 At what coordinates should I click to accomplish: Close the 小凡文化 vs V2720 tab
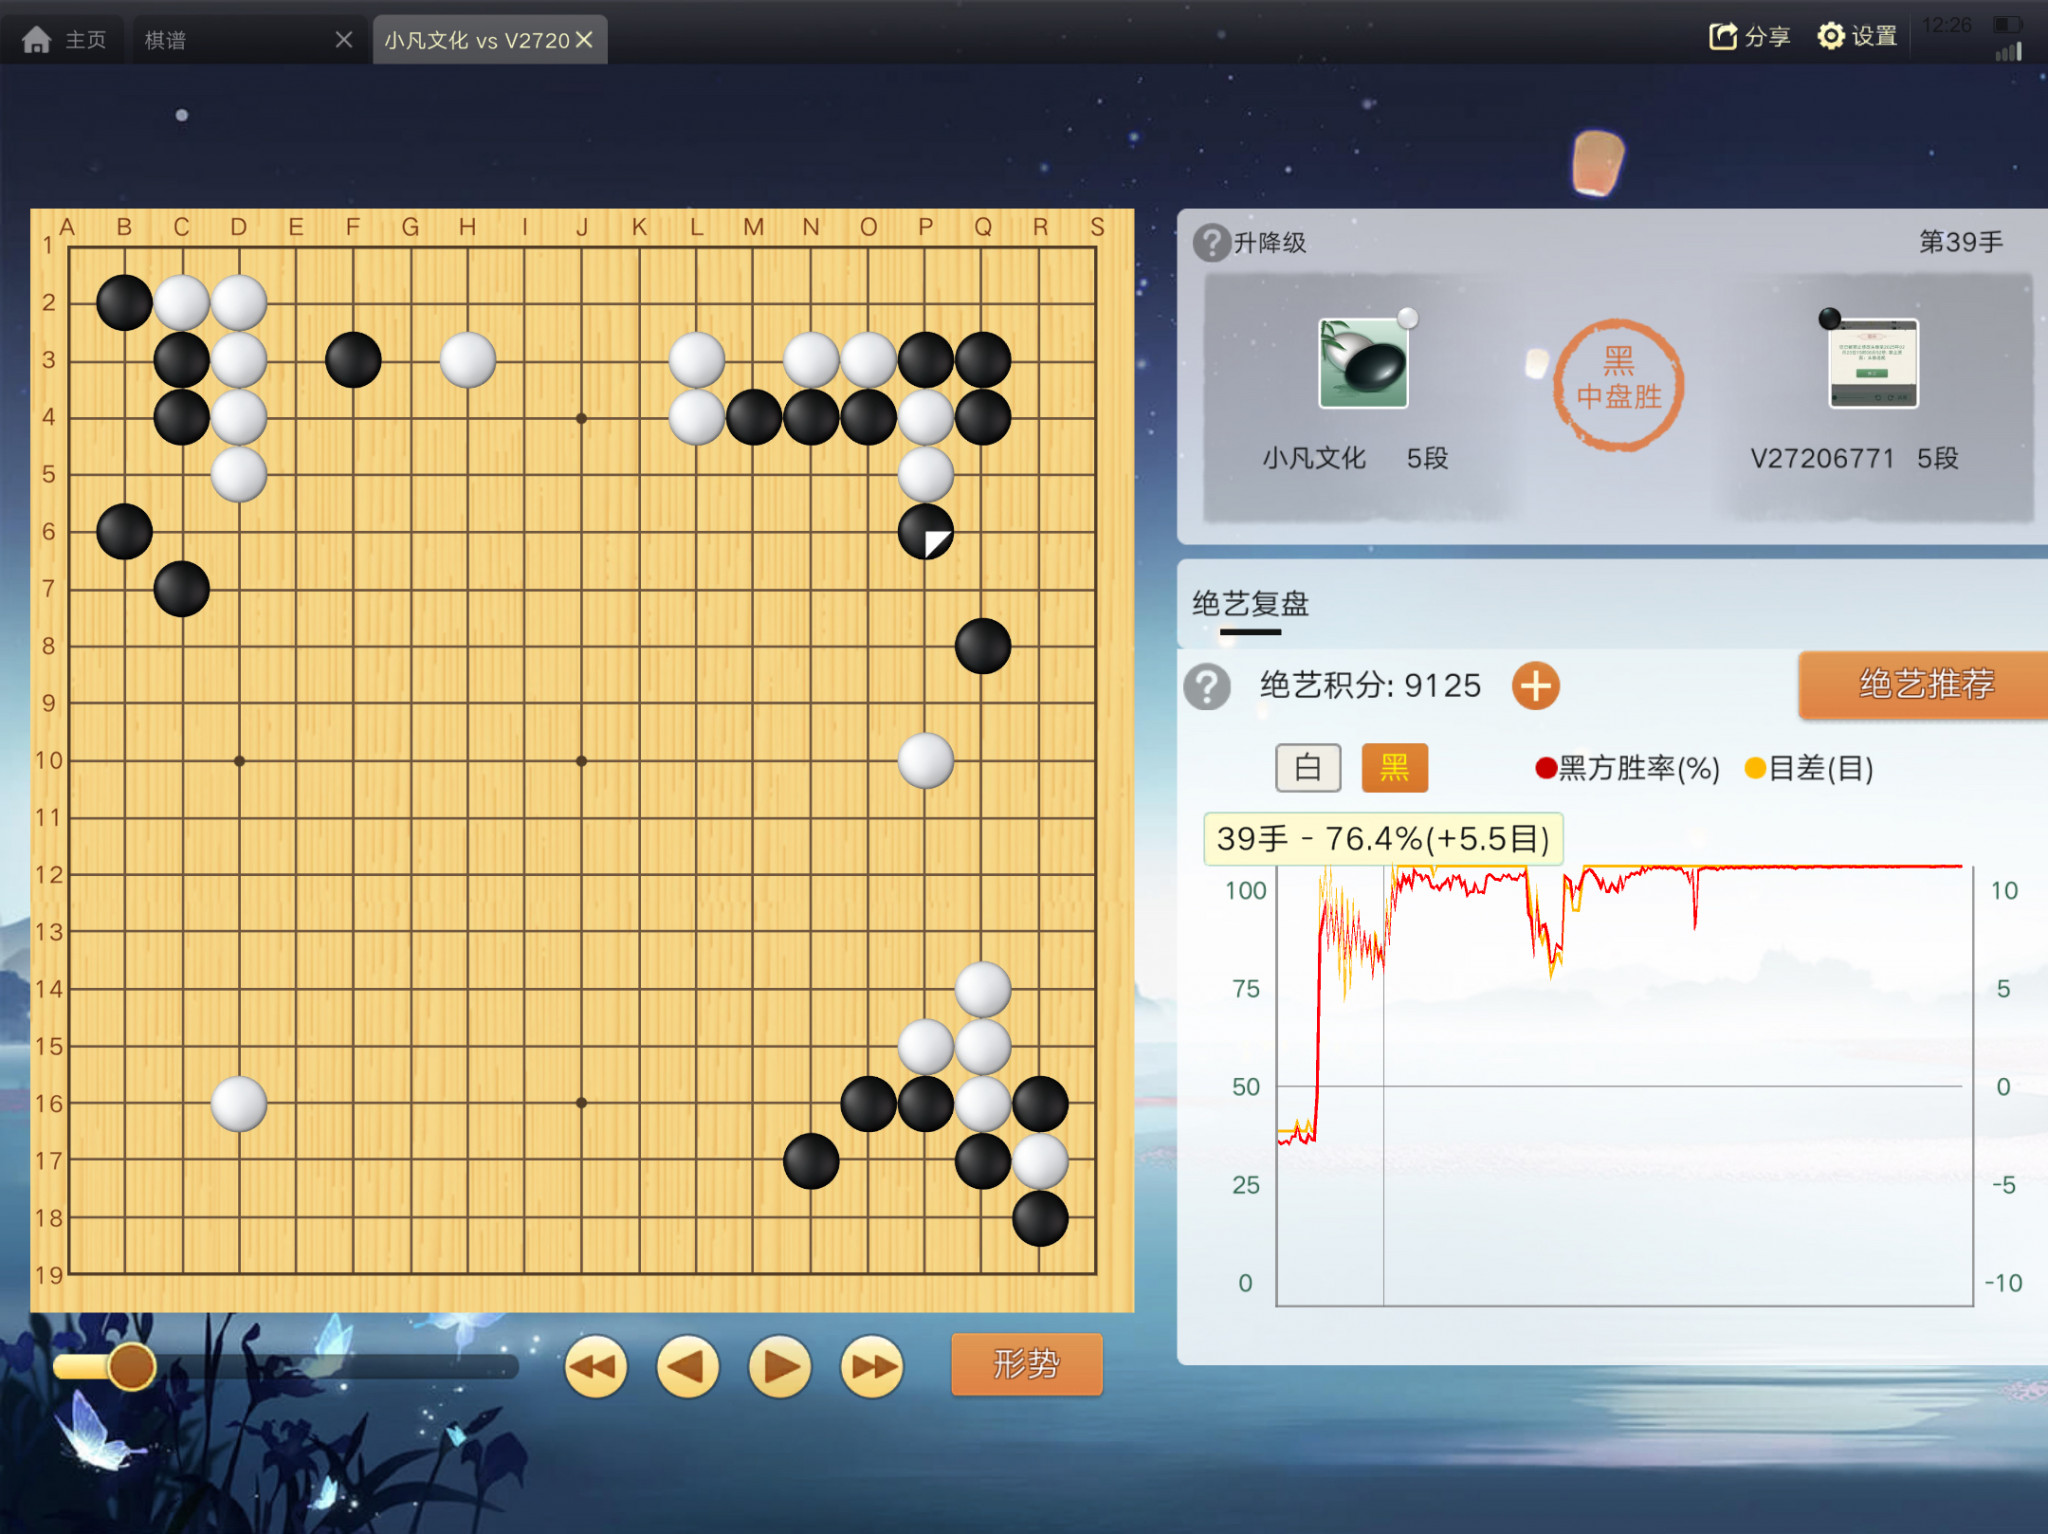[584, 39]
